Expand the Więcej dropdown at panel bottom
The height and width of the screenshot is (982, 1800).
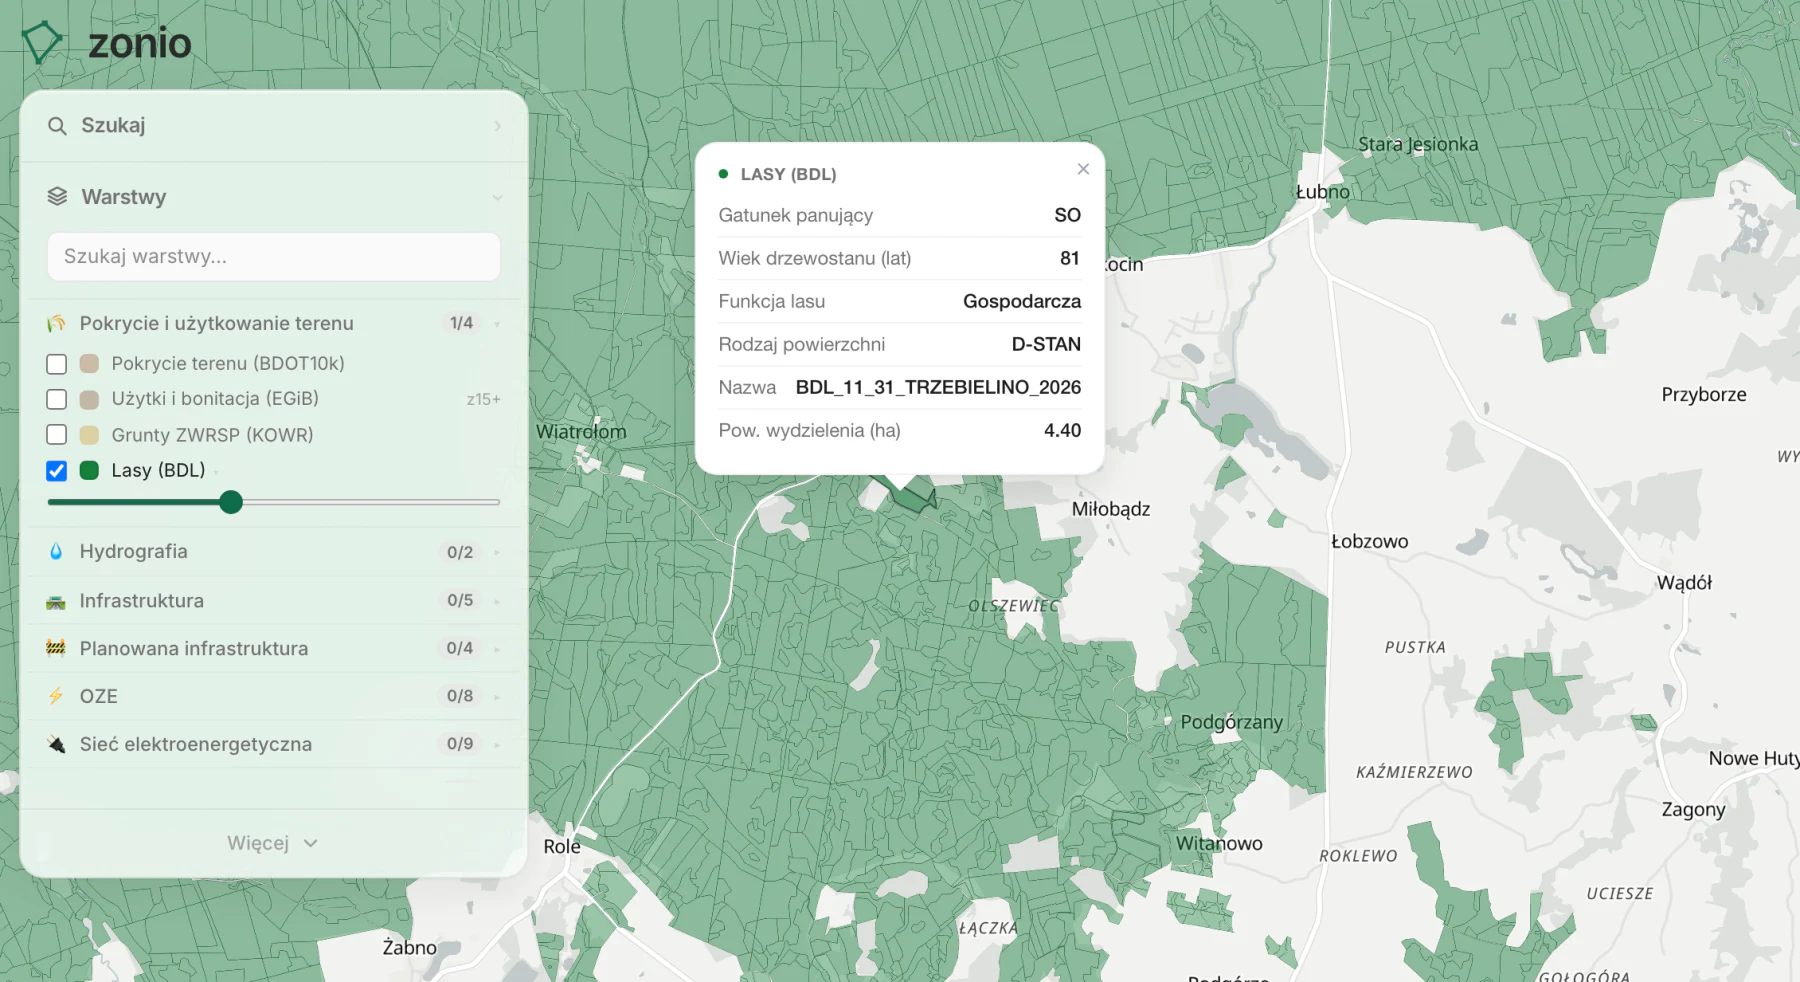273,843
